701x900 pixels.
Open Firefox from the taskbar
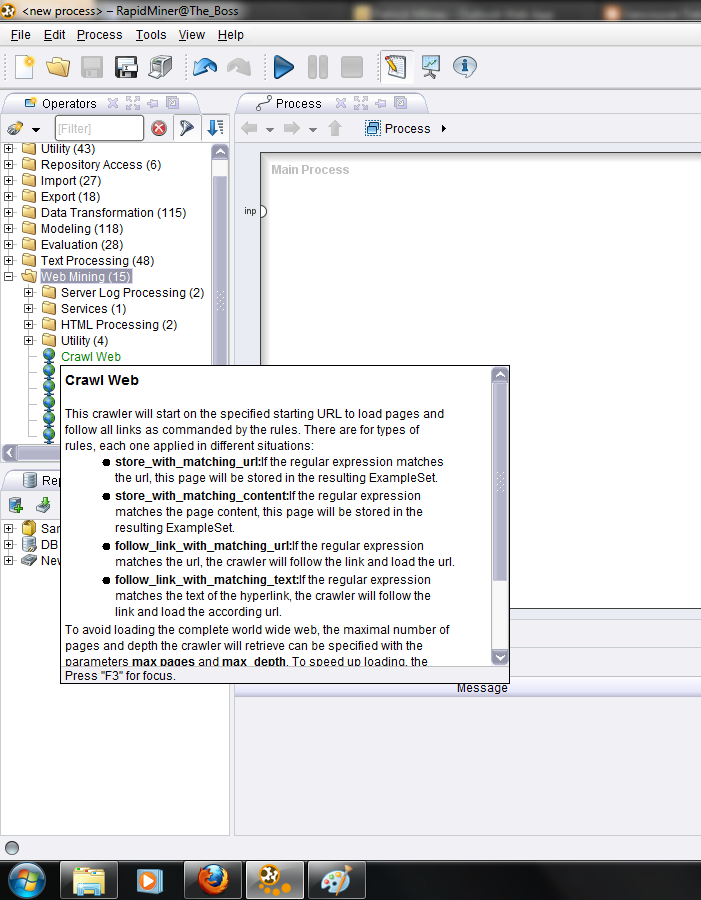point(213,880)
